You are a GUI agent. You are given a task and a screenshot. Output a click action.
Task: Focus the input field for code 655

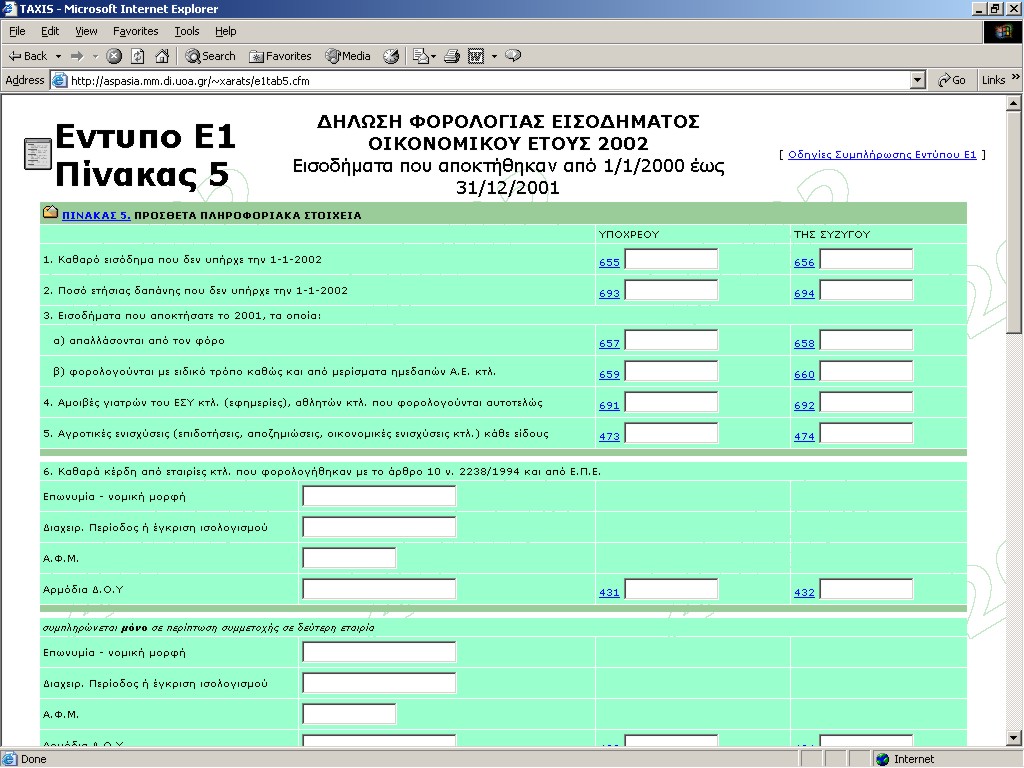[671, 259]
